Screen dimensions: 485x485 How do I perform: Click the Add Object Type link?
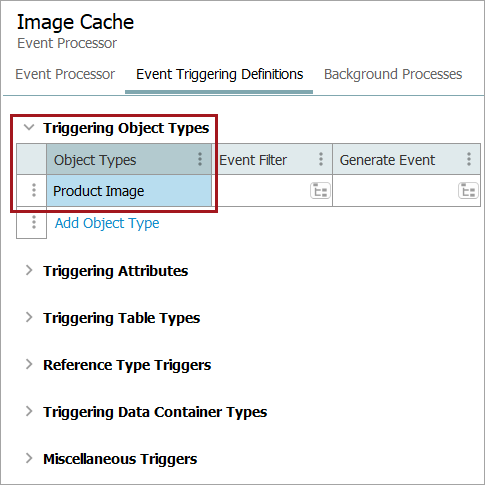pyautogui.click(x=107, y=223)
